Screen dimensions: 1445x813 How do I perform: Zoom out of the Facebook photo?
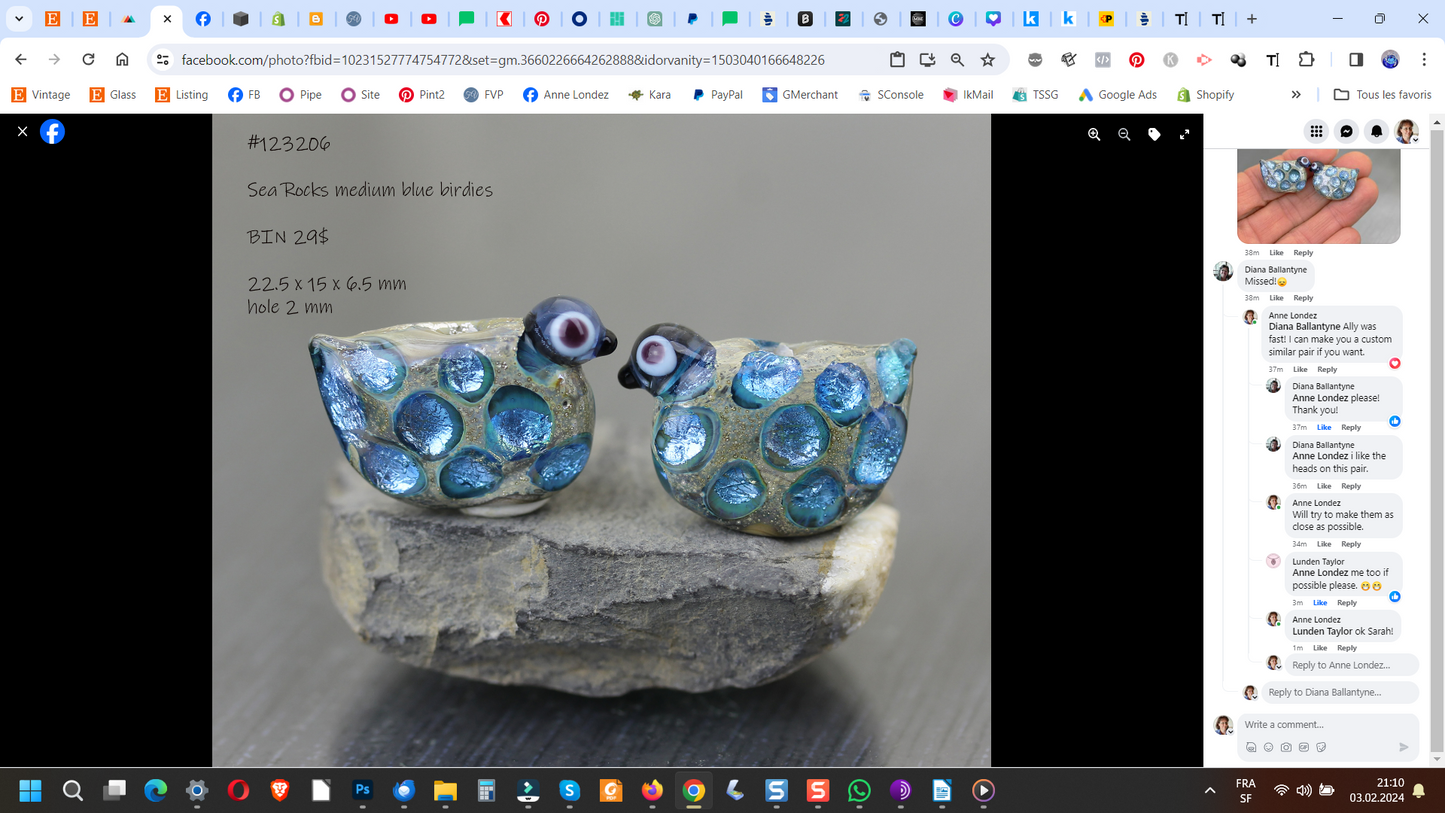1124,134
